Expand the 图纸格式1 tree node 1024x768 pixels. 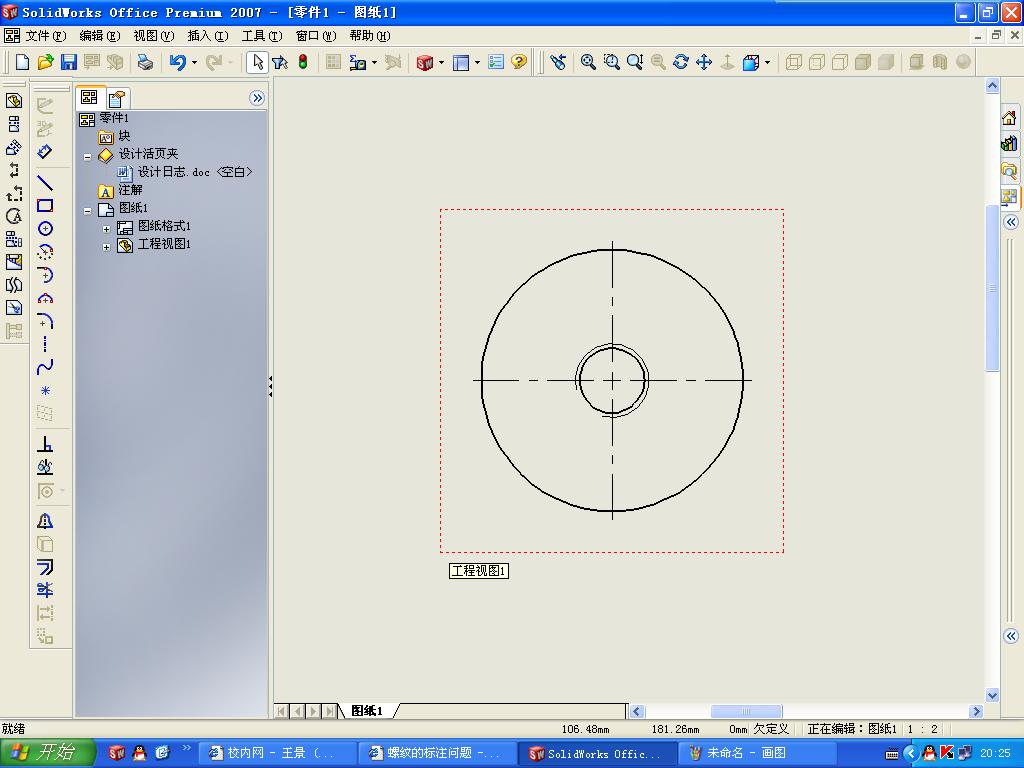[x=106, y=229]
